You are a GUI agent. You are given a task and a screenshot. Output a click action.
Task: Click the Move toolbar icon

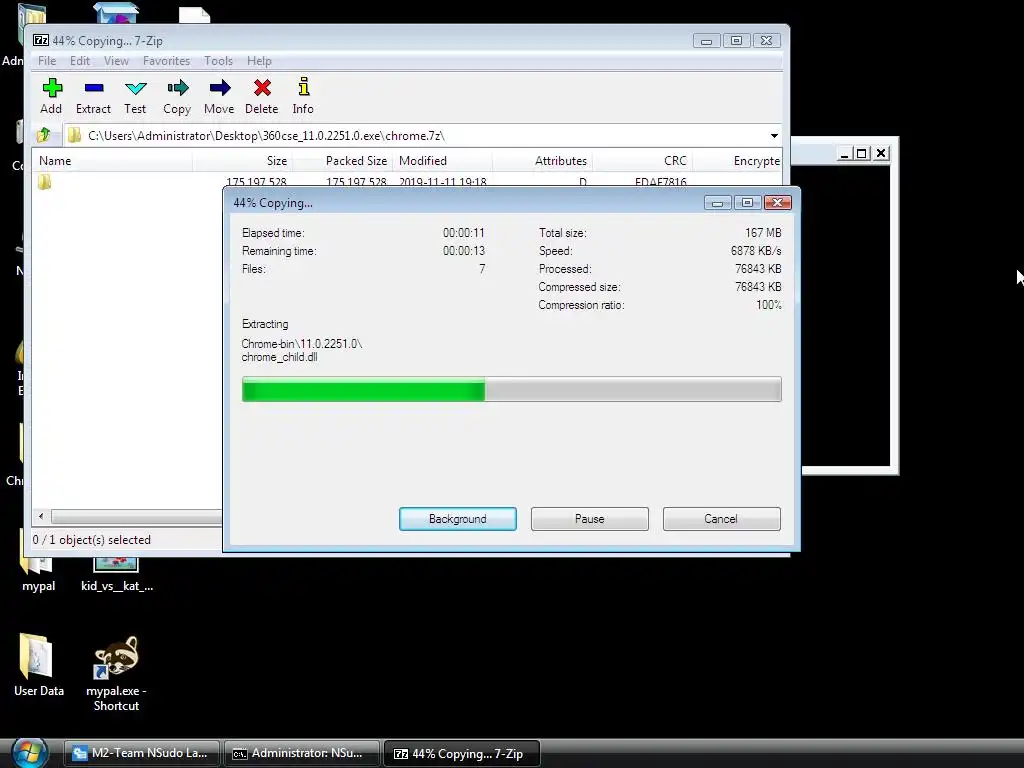pyautogui.click(x=219, y=96)
